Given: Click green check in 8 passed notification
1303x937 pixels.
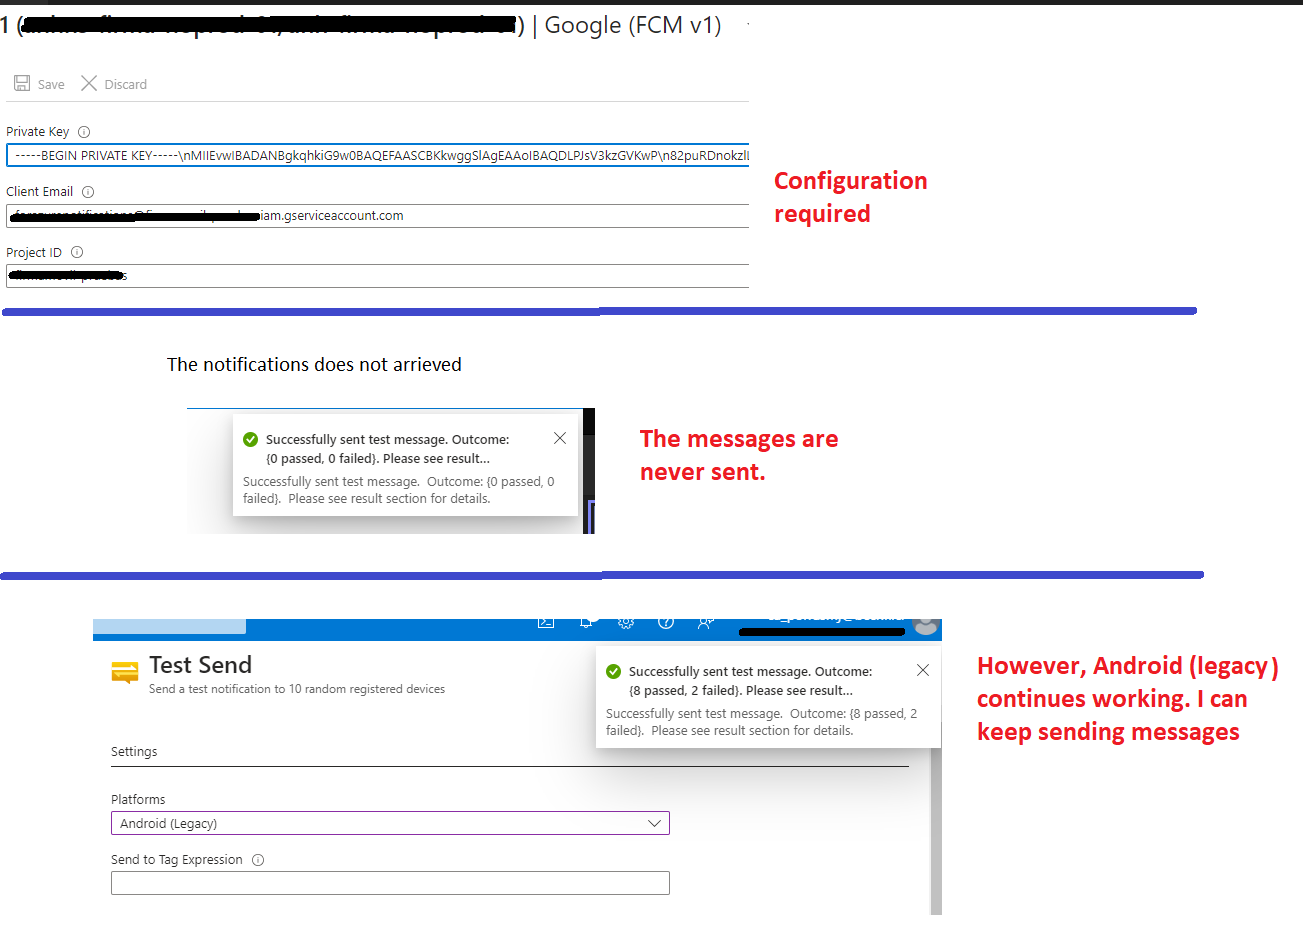Looking at the screenshot, I should (614, 671).
